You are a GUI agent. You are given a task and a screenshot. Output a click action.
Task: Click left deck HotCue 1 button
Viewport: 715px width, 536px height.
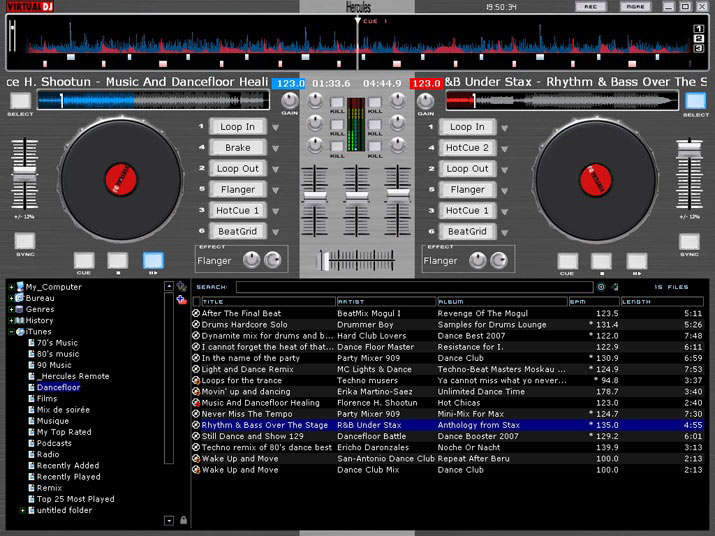(238, 211)
